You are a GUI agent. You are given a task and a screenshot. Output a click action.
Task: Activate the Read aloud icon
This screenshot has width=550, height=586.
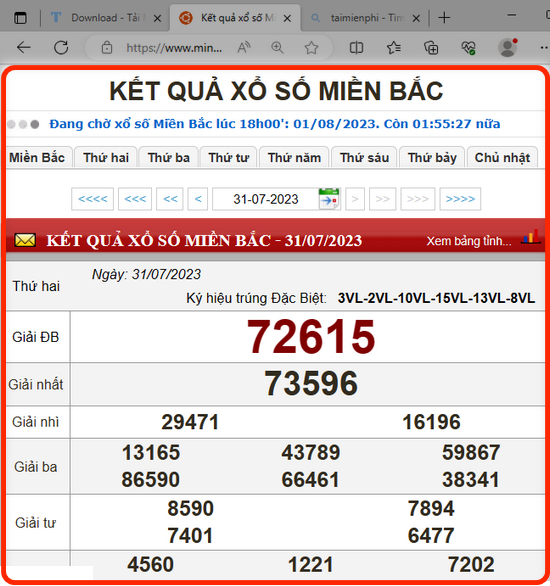244,47
